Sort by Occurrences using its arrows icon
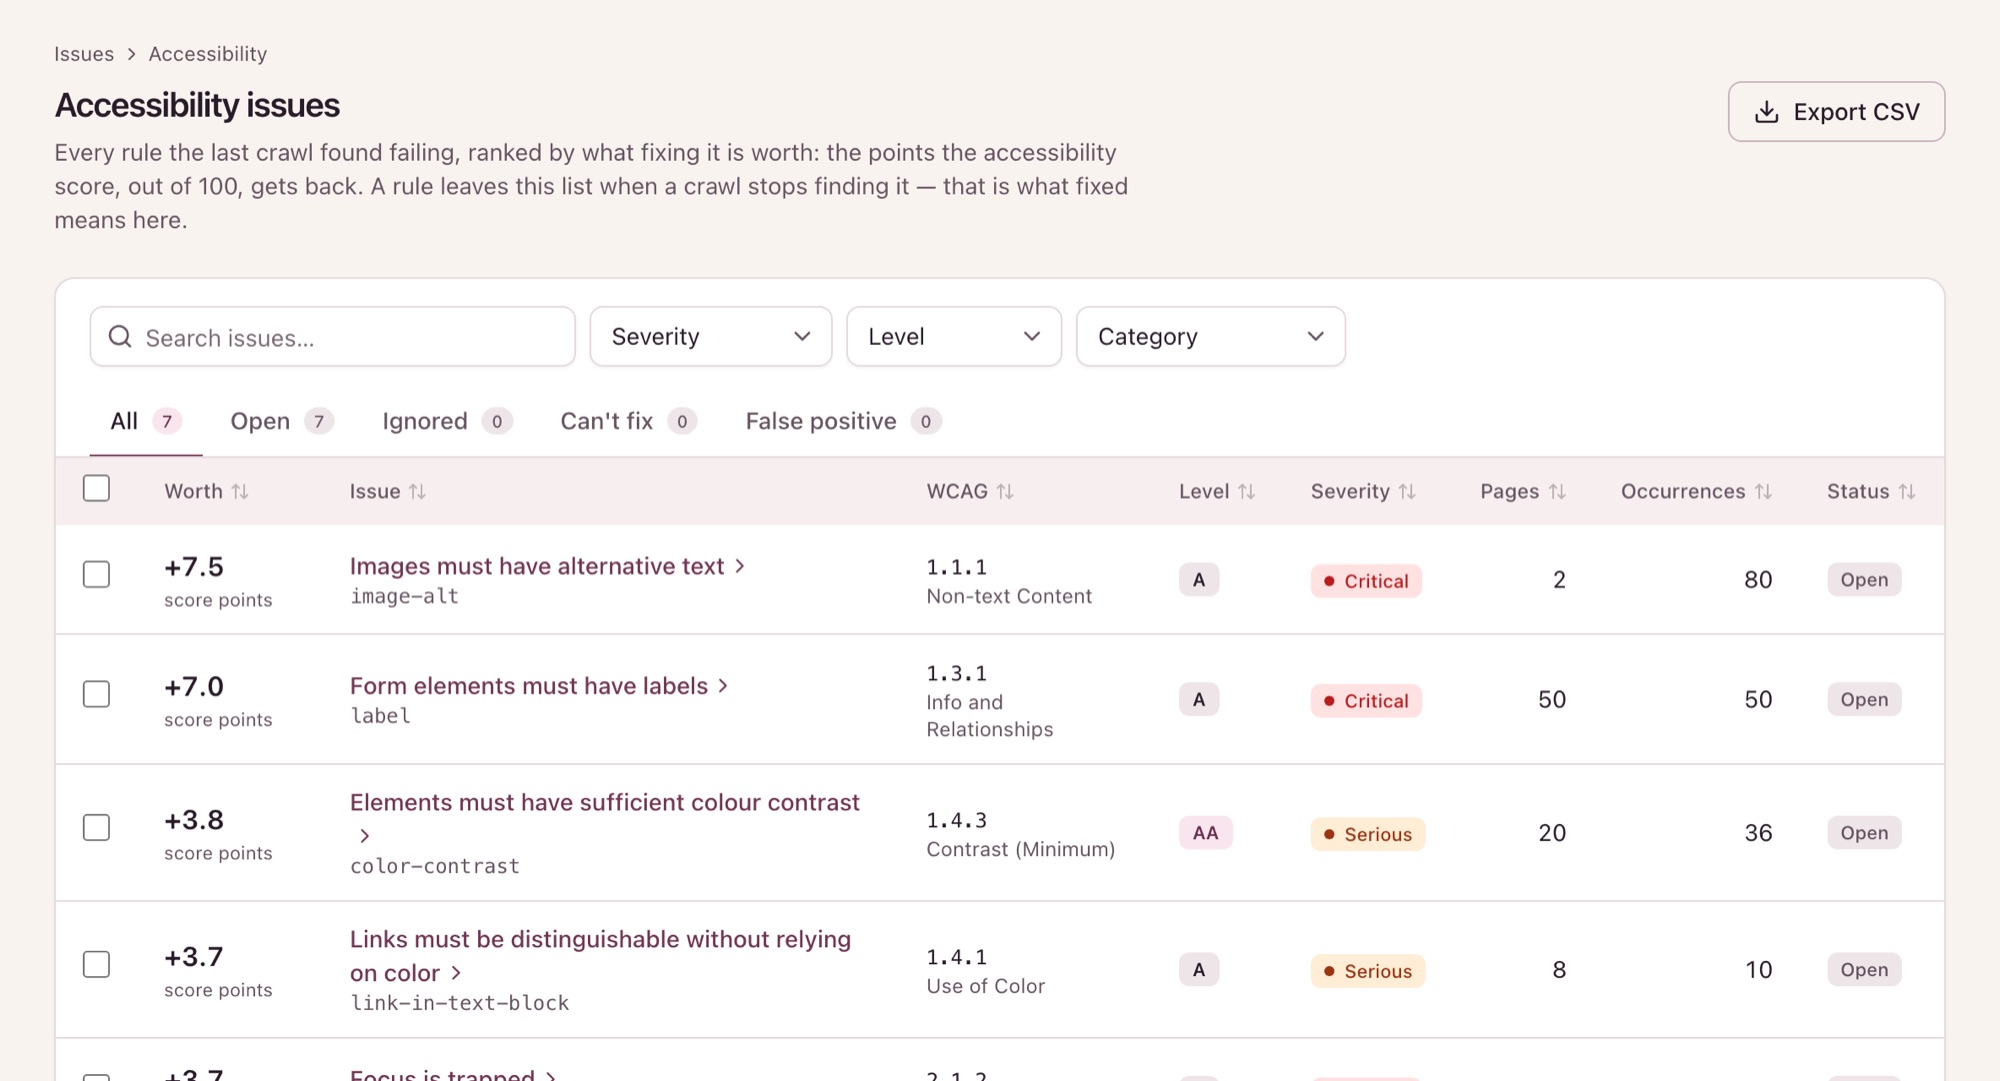The height and width of the screenshot is (1081, 2000). 1763,491
